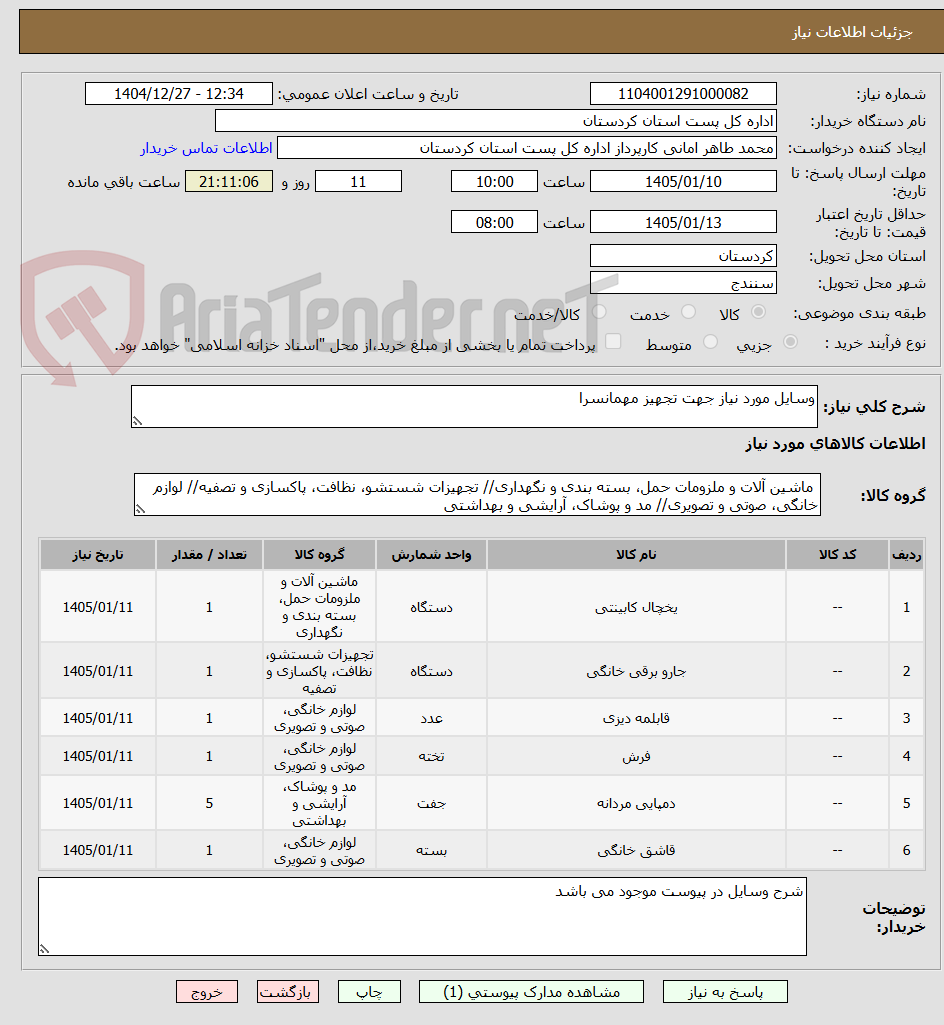The image size is (944, 1025).
Task: Click the شرح کلی نیاز text area
Action: click(x=474, y=407)
